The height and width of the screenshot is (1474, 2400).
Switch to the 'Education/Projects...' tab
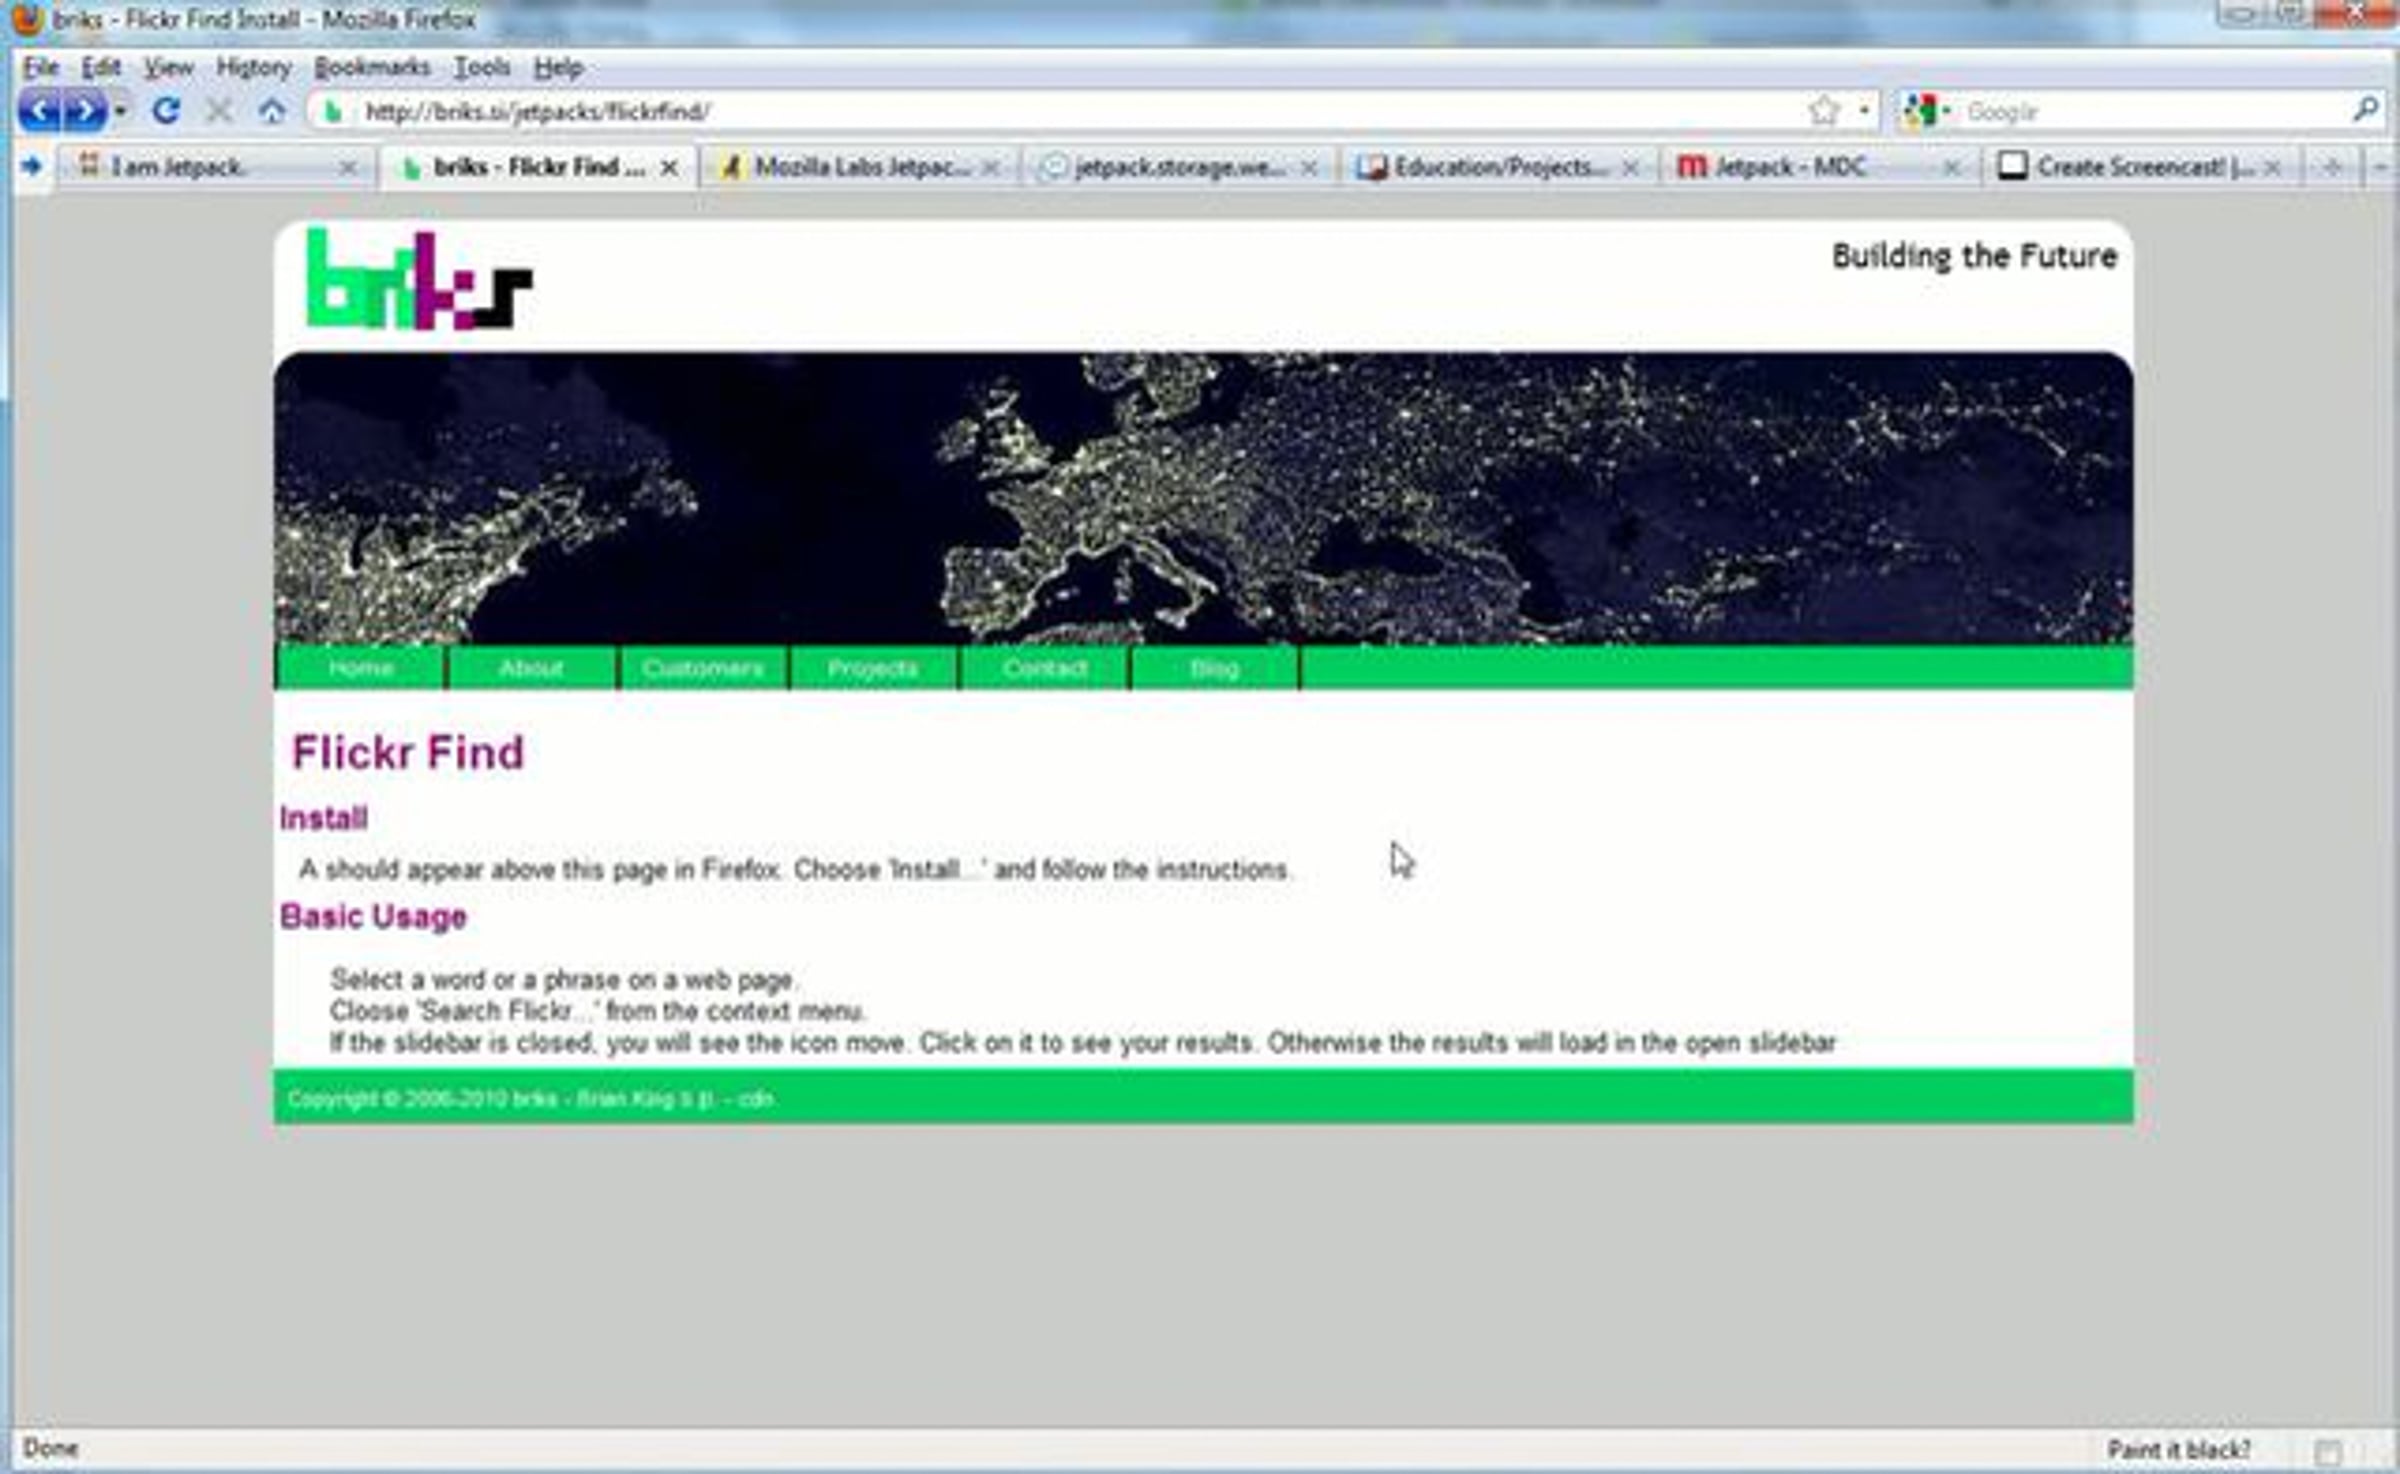click(1500, 167)
